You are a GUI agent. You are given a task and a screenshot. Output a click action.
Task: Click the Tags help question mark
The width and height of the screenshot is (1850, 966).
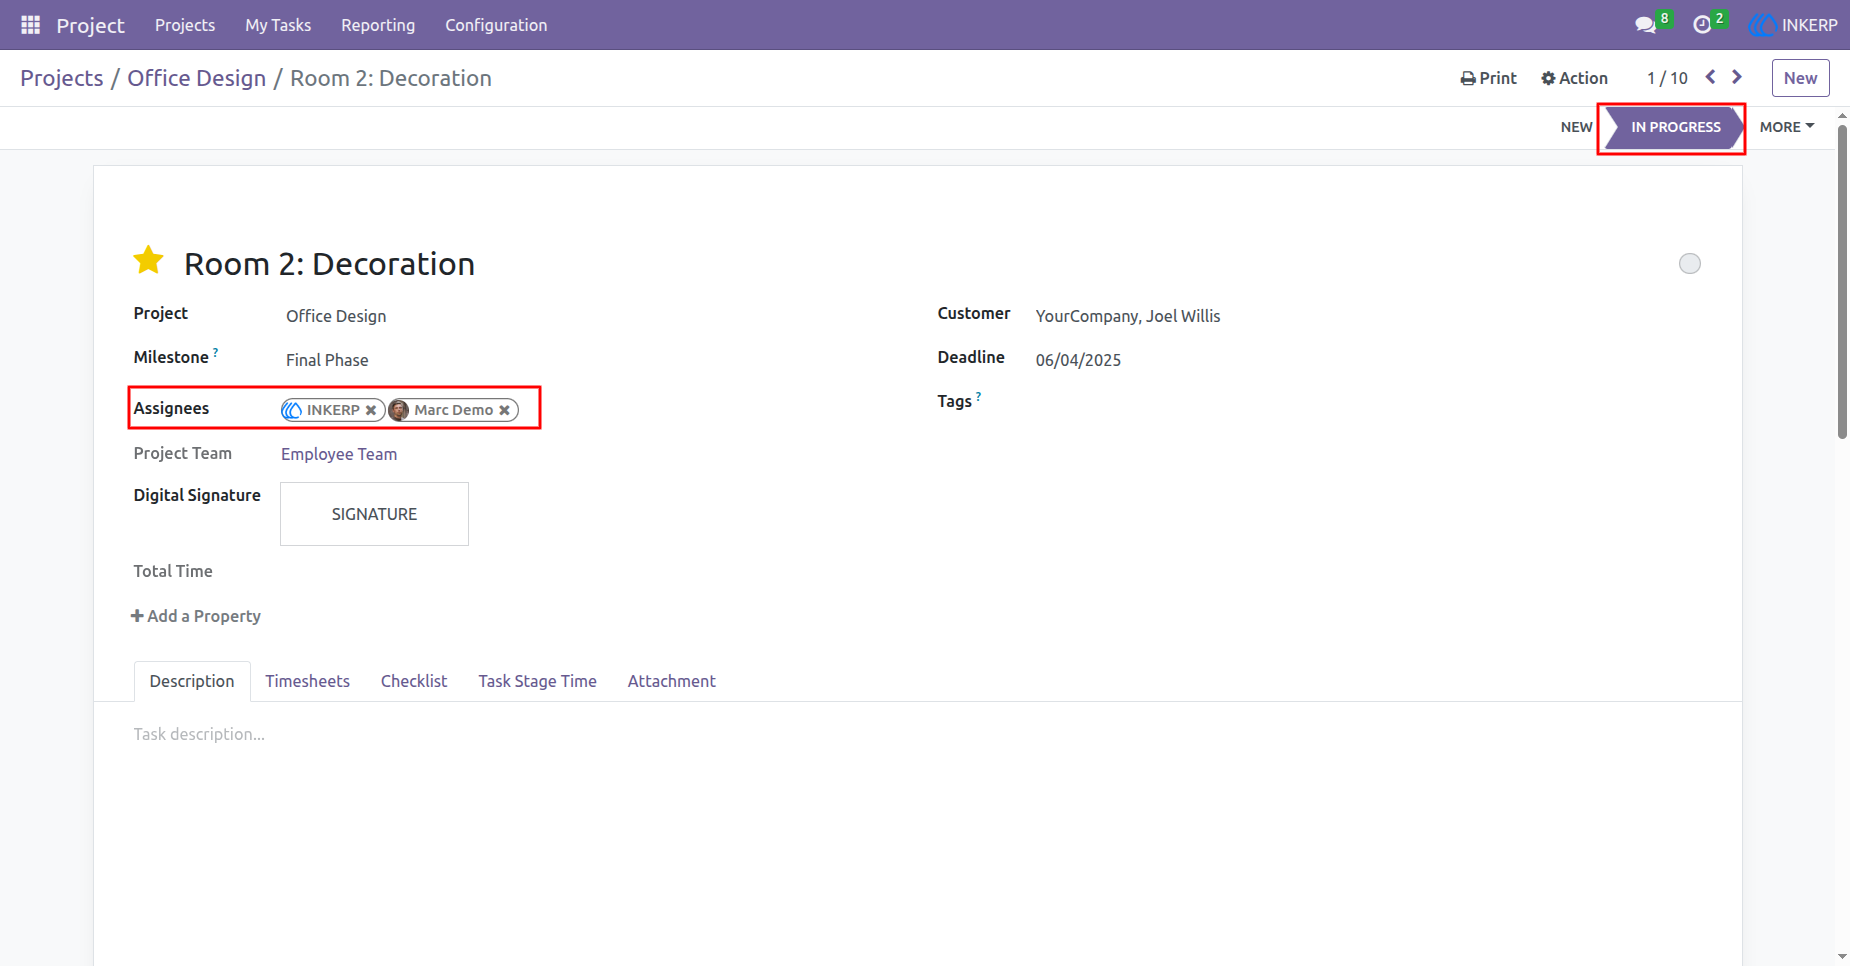pyautogui.click(x=978, y=396)
